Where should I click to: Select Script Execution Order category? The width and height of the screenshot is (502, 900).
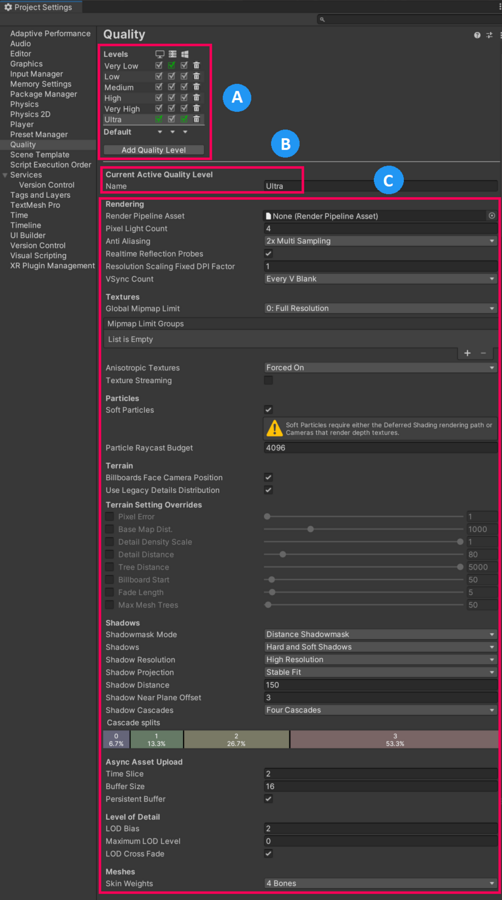pyautogui.click(x=50, y=165)
